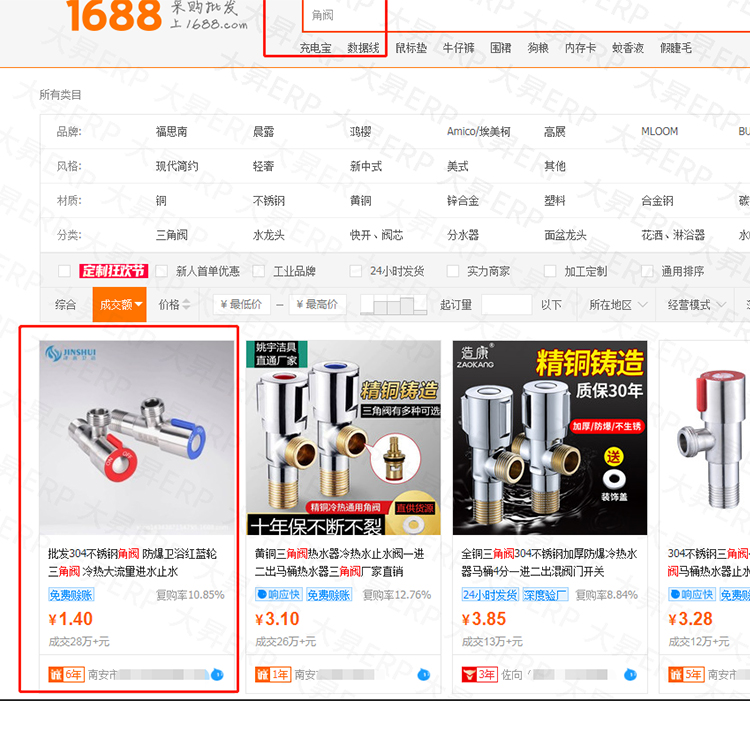Open the 经营模式 dropdown
This screenshot has width=750, height=750.
696,305
